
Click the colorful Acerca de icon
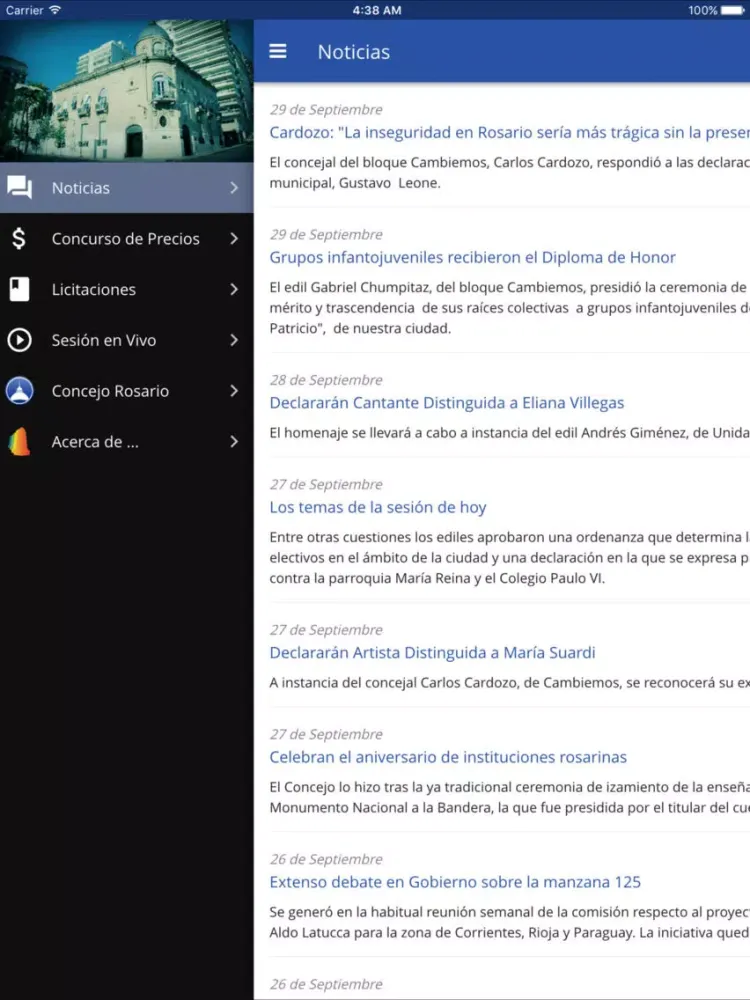(19, 442)
